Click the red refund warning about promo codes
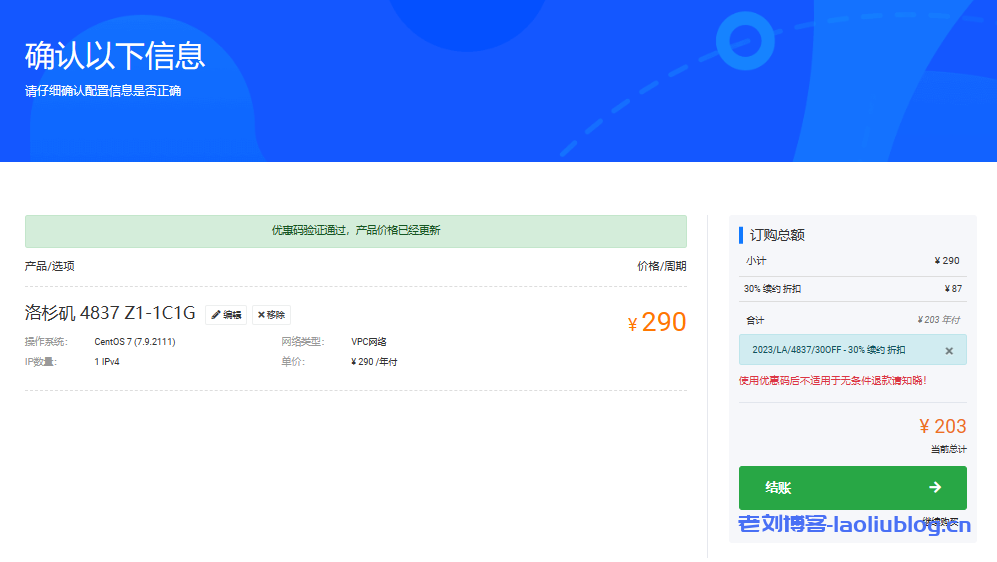Image resolution: width=997 pixels, height=562 pixels. click(x=832, y=380)
